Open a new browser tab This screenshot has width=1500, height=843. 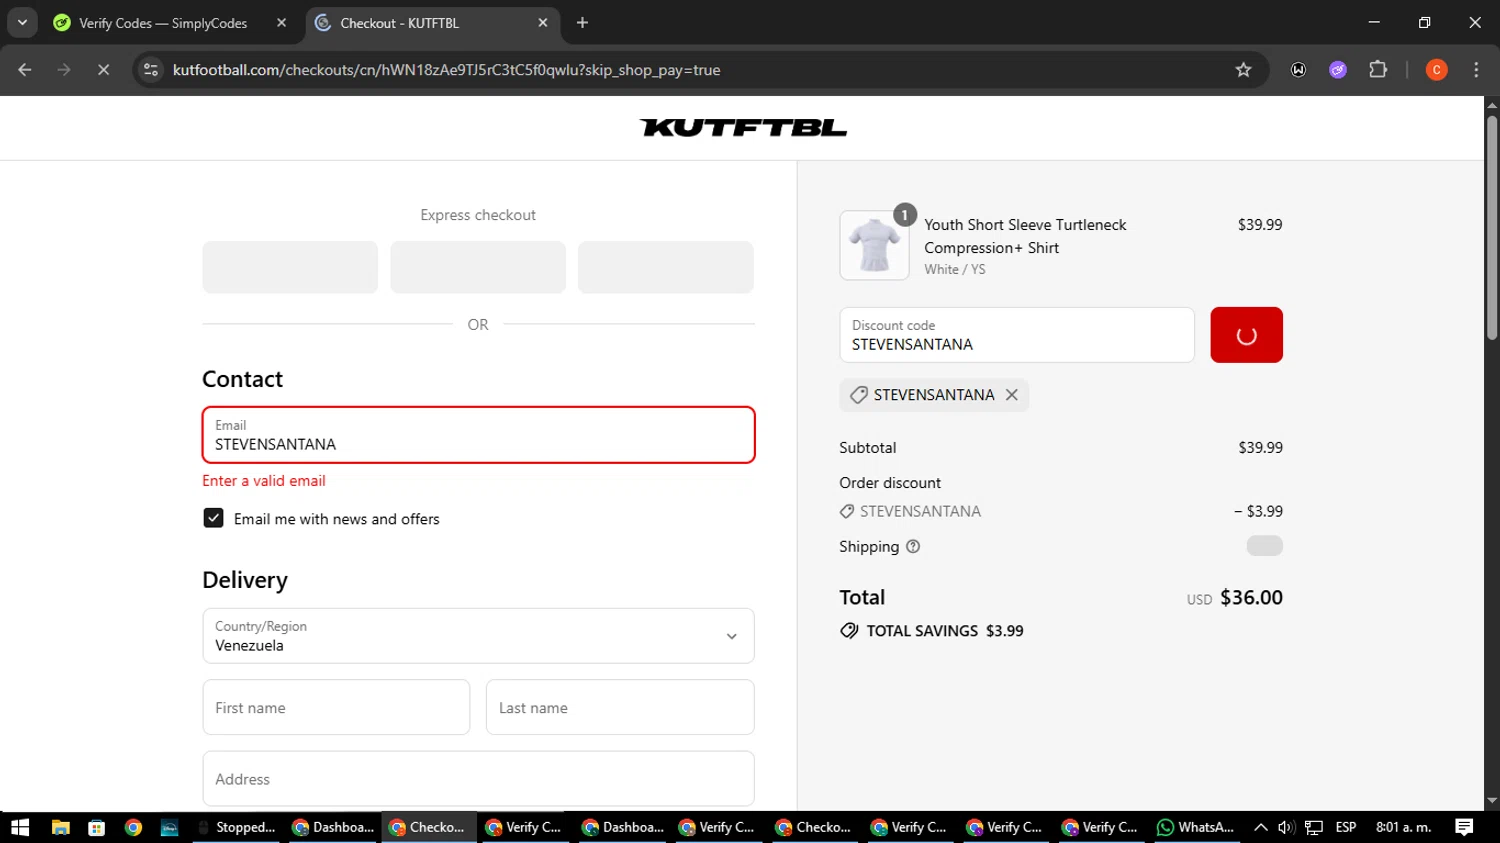tap(582, 23)
